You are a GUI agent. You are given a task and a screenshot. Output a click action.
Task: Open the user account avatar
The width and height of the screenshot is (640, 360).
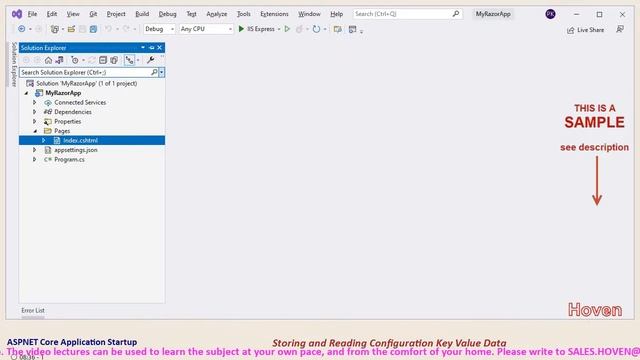[x=550, y=14]
